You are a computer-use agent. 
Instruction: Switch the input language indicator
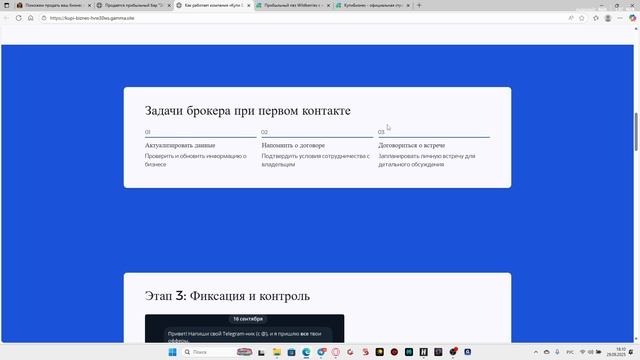point(570,352)
